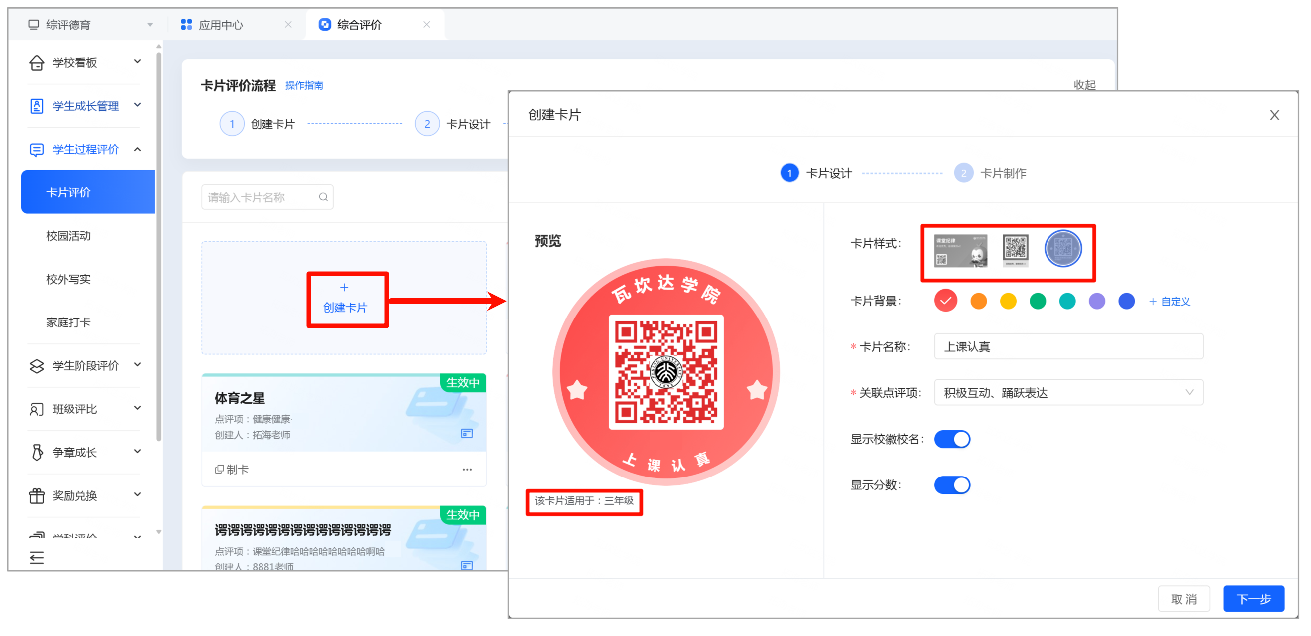Expand the 学校看板 menu chevron
This screenshot has height=636, width=1311.
click(137, 62)
